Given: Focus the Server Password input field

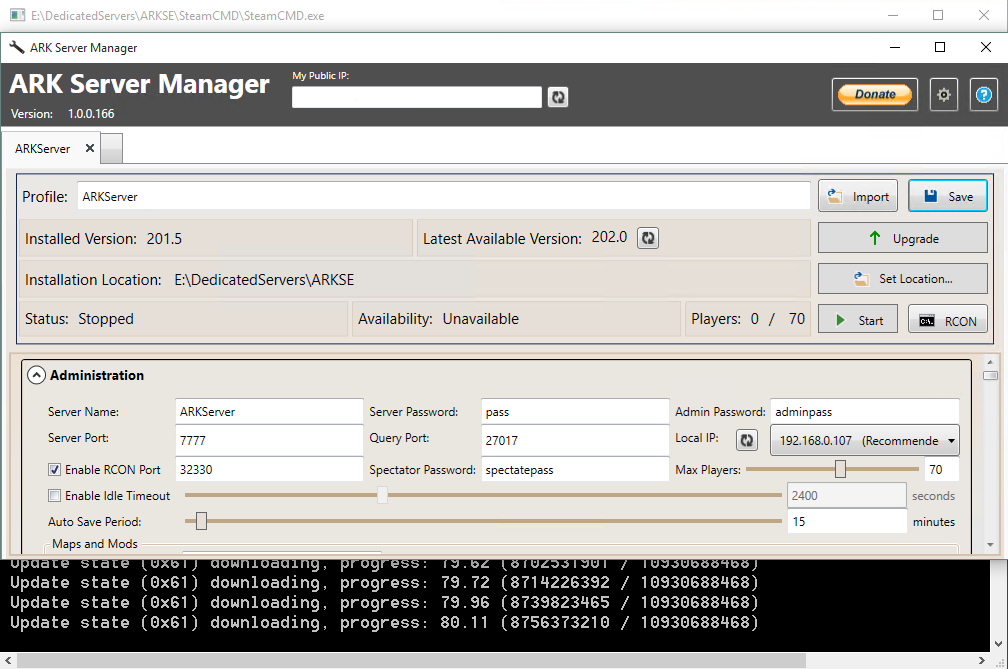Looking at the screenshot, I should click(x=575, y=412).
